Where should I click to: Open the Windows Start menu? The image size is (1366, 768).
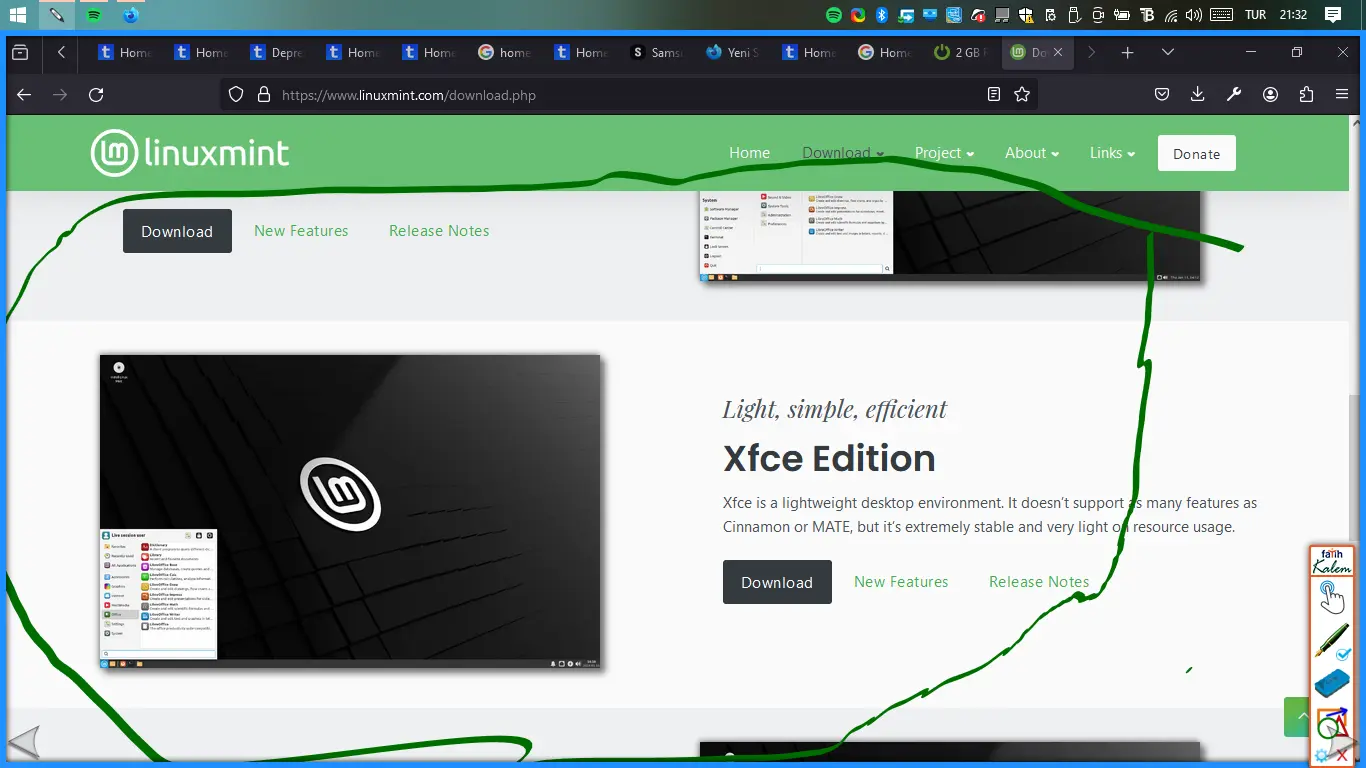(x=18, y=15)
